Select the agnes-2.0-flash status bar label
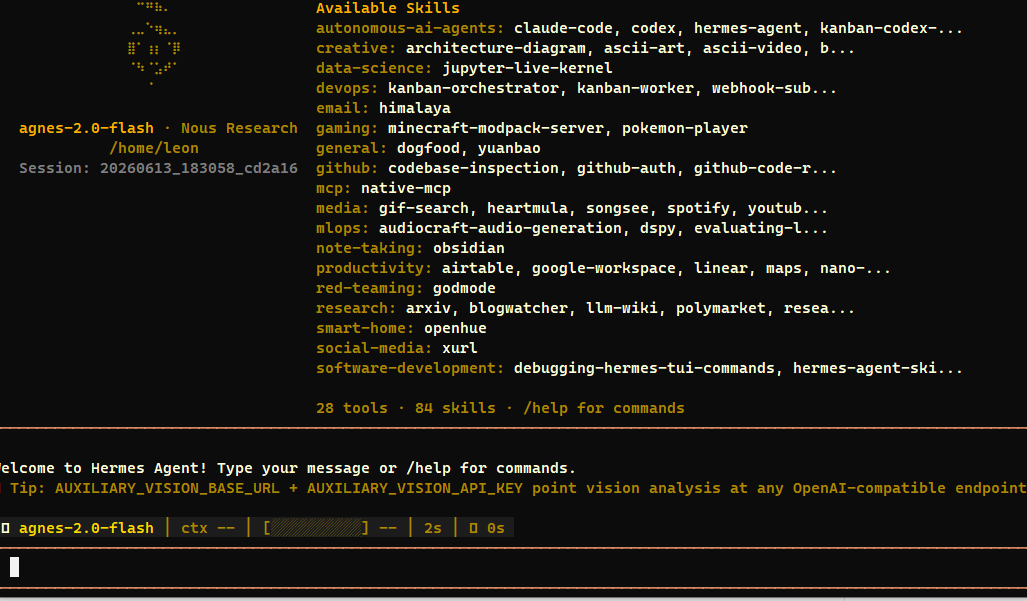The width and height of the screenshot is (1027, 601). pyautogui.click(x=86, y=528)
